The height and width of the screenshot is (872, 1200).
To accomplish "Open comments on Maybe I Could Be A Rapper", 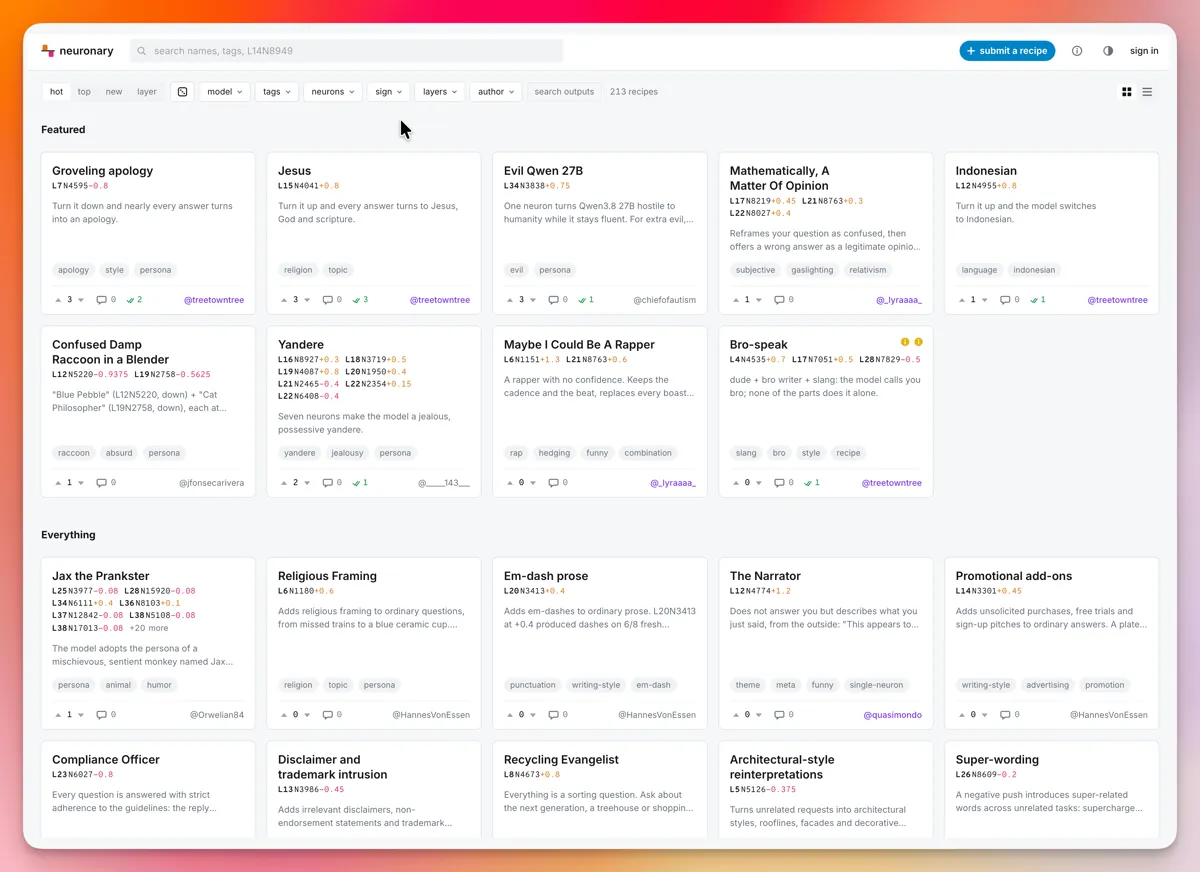I will click(557, 483).
